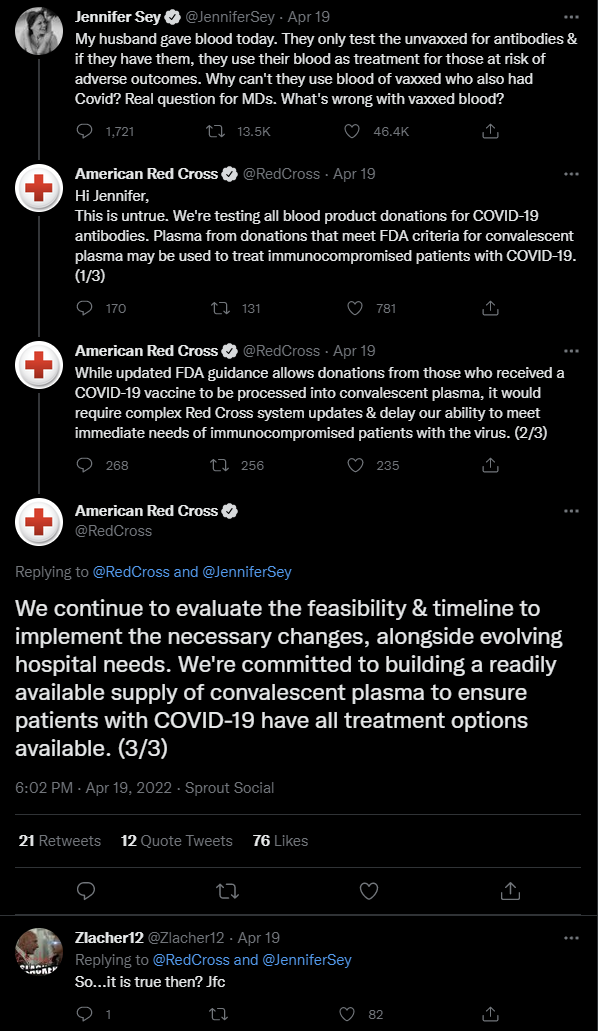Open more options on main (3/3) tweet

[x=571, y=511]
